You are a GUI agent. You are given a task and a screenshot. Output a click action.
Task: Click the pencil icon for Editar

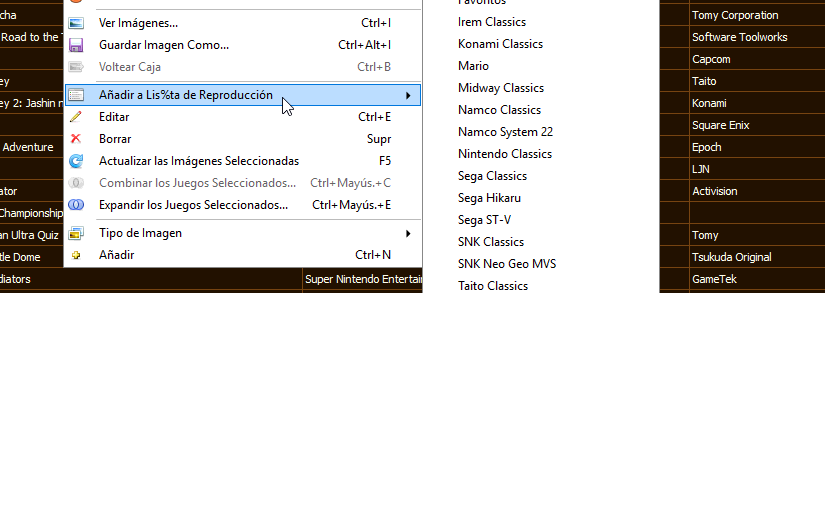coord(76,117)
